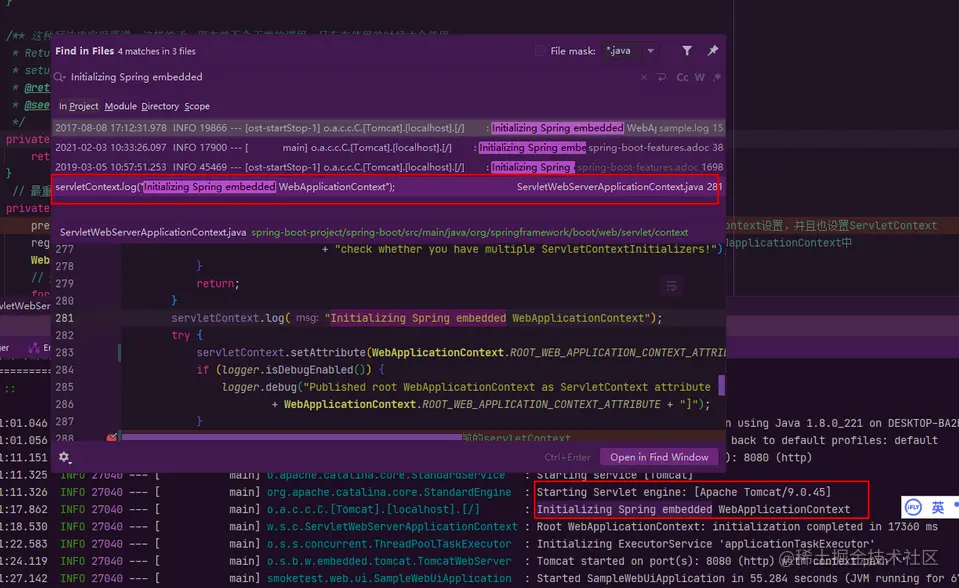This screenshot has height=588, width=959.
Task: Open the gear settings icon in Find dialog
Action: click(x=64, y=457)
